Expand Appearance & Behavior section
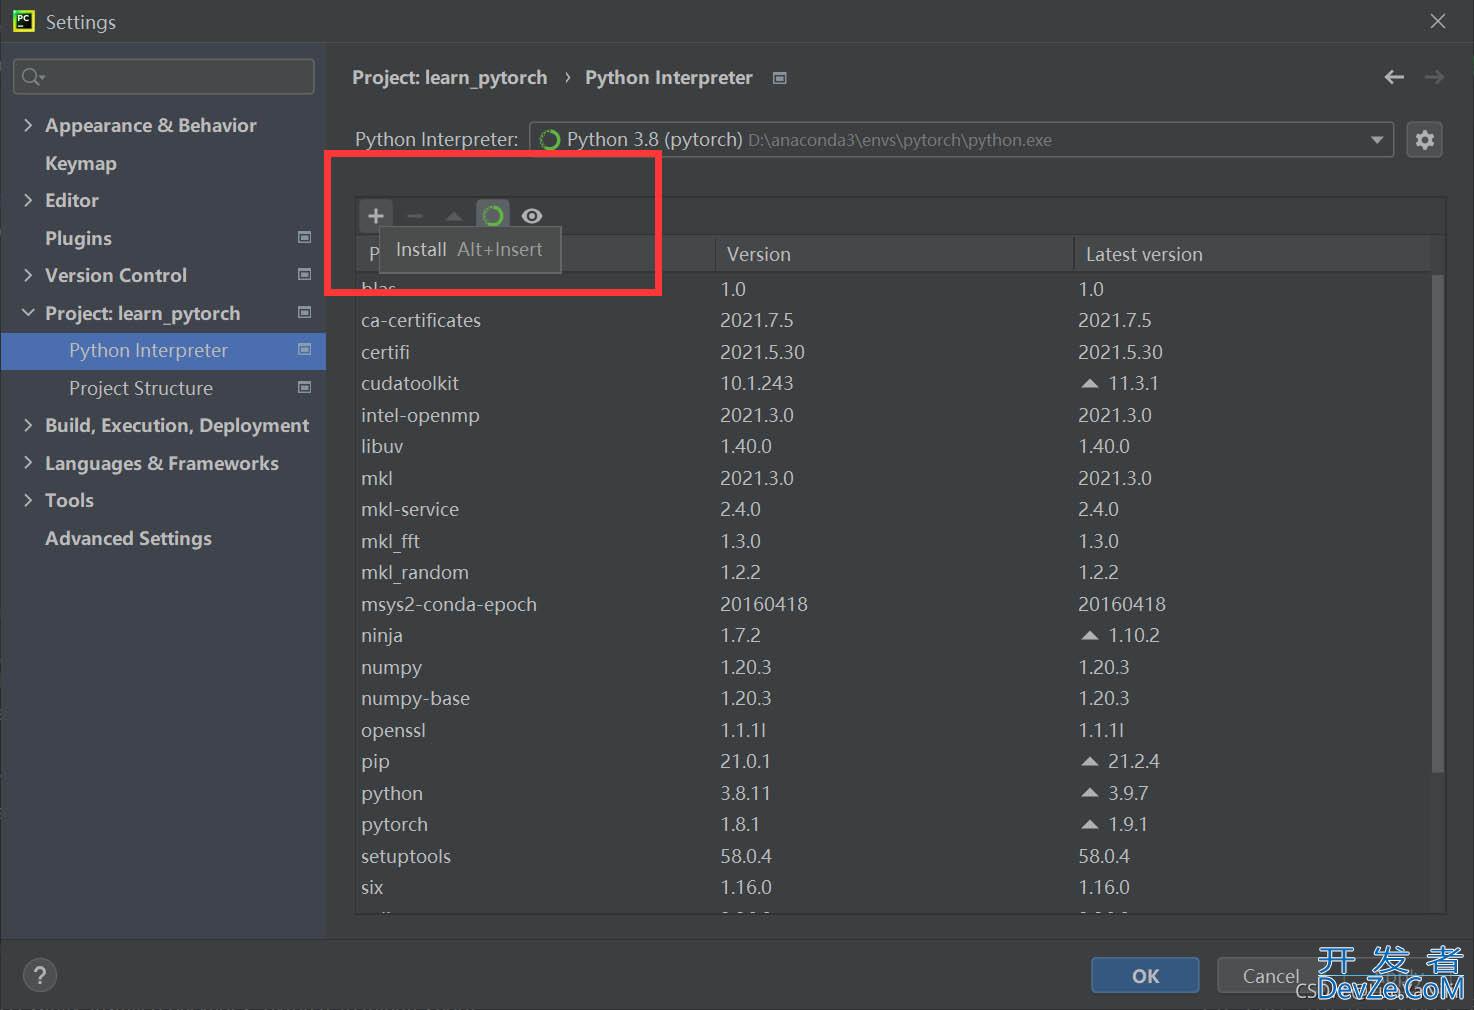The width and height of the screenshot is (1474, 1010). pyautogui.click(x=28, y=125)
